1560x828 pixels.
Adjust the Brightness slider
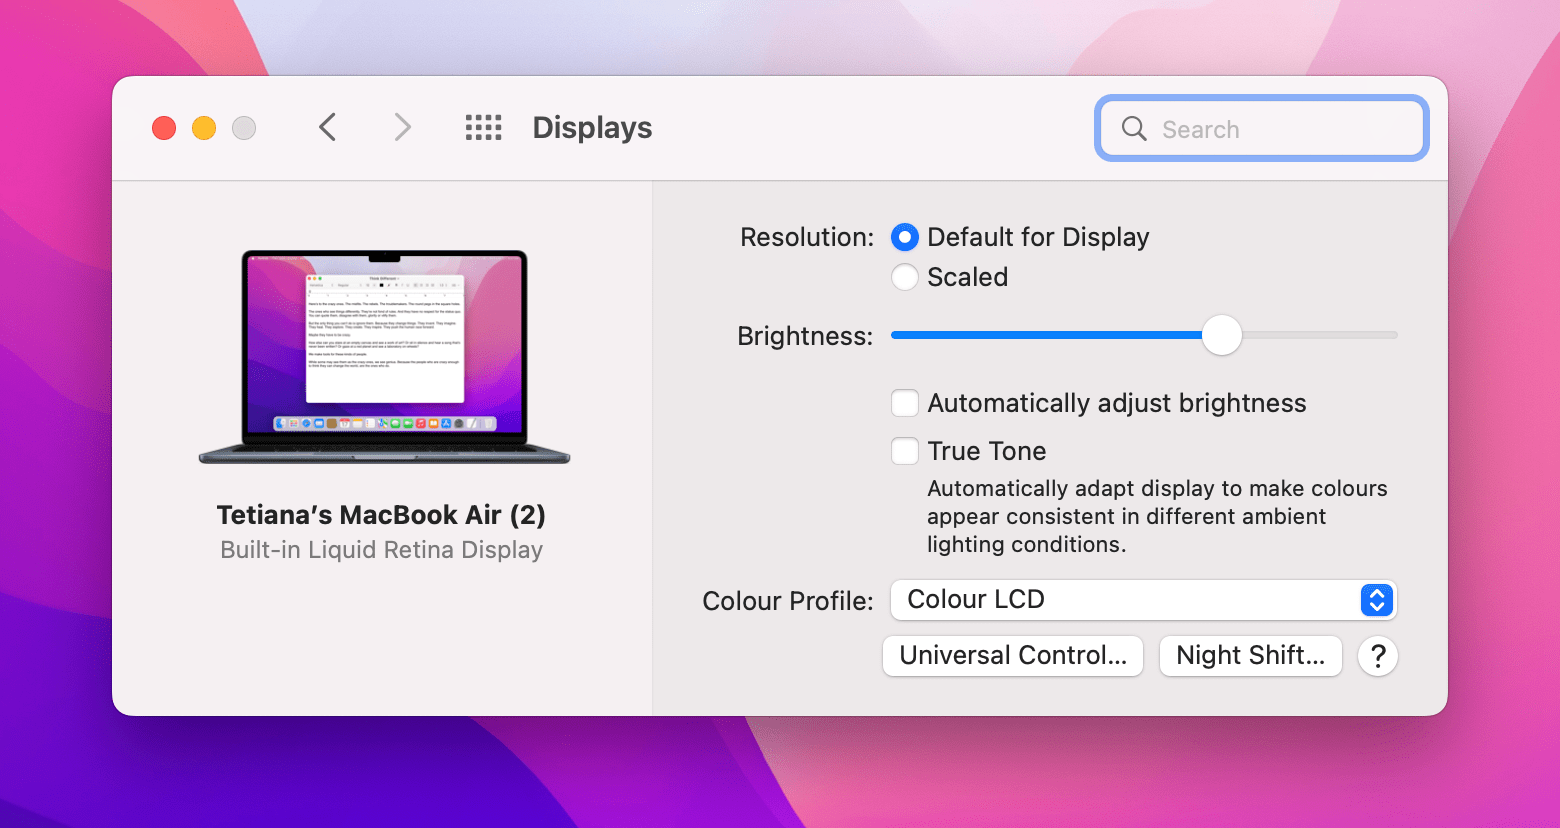(x=1221, y=335)
